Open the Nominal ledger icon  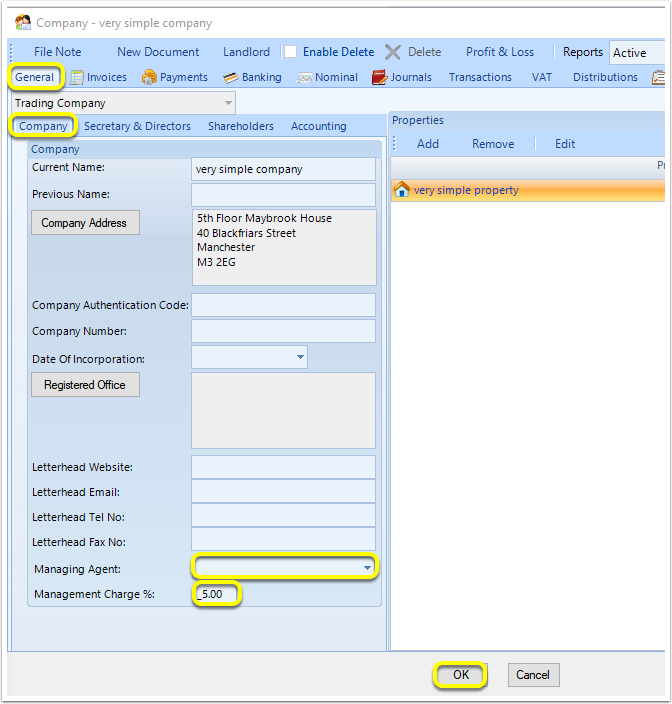point(304,78)
